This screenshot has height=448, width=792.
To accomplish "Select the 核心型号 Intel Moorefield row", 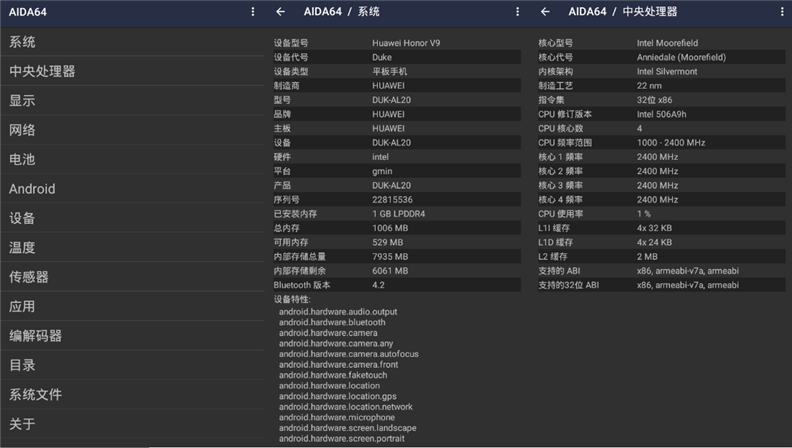I will 662,43.
